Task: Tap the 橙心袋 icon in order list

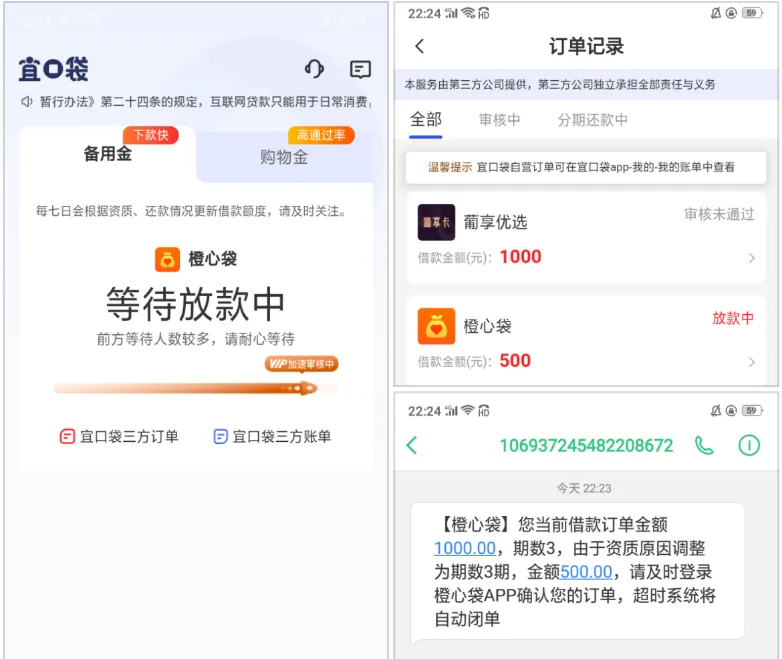Action: pyautogui.click(x=436, y=326)
